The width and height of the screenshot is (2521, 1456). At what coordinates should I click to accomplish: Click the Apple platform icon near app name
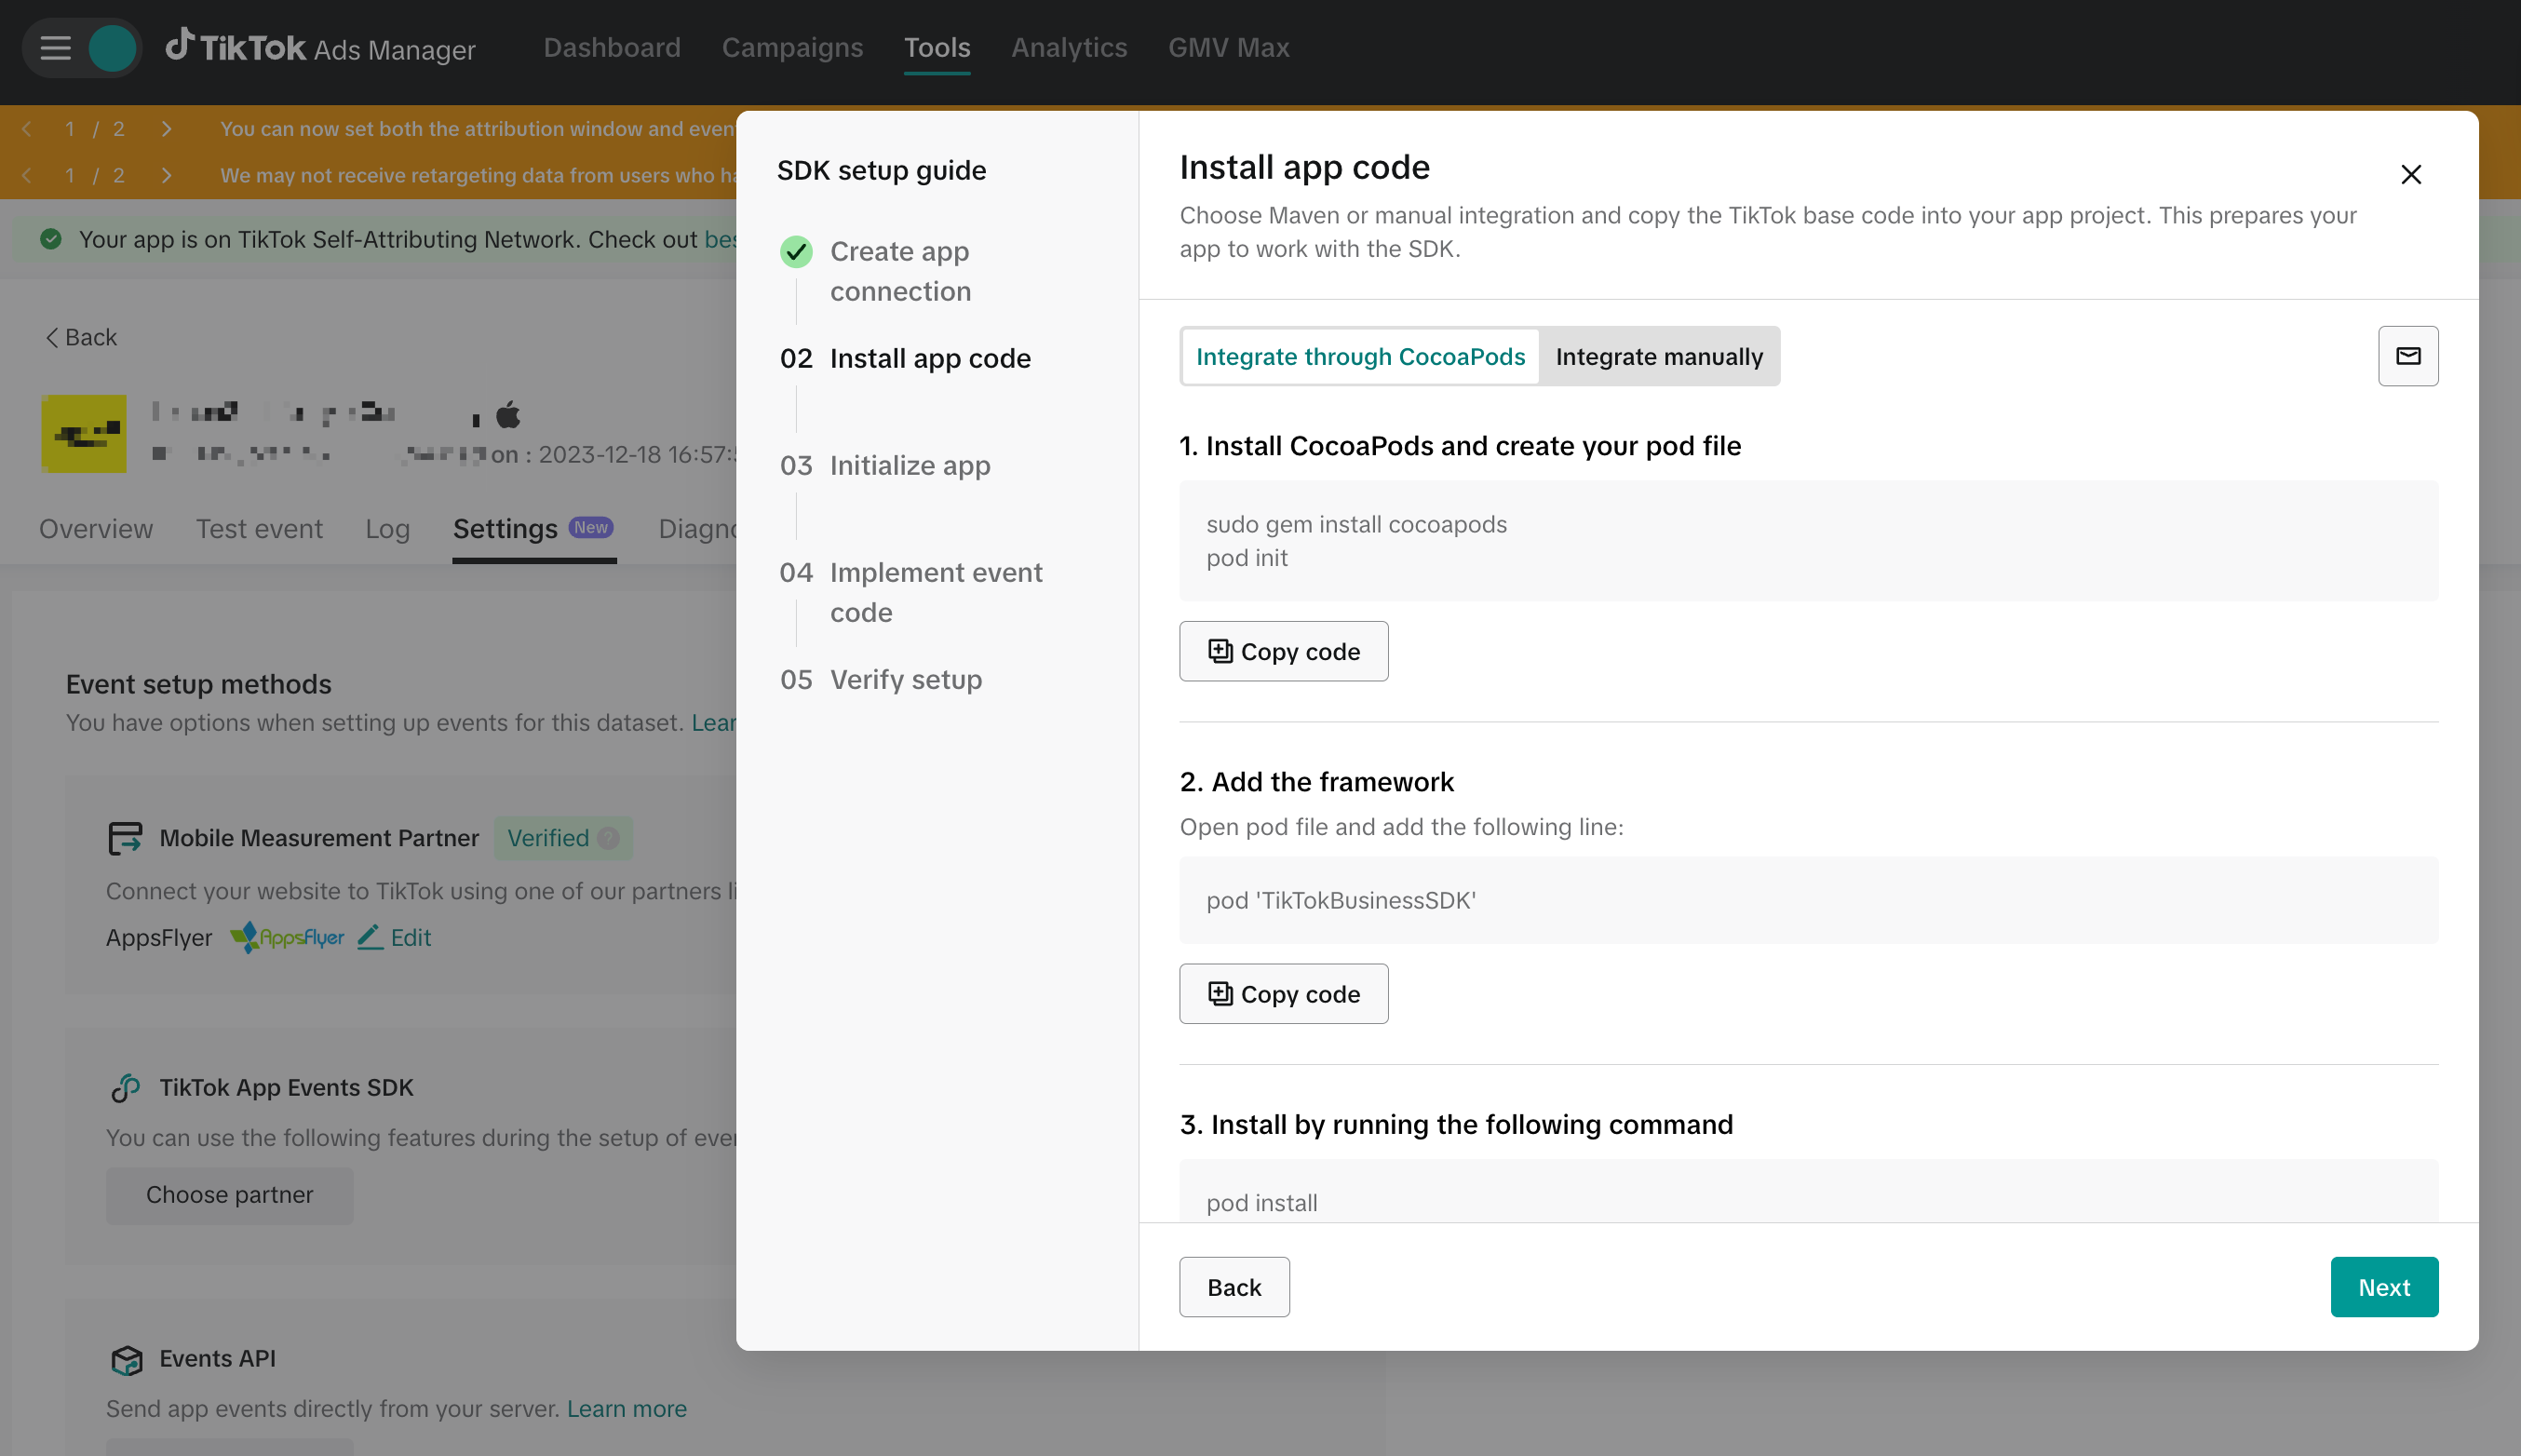pyautogui.click(x=508, y=413)
